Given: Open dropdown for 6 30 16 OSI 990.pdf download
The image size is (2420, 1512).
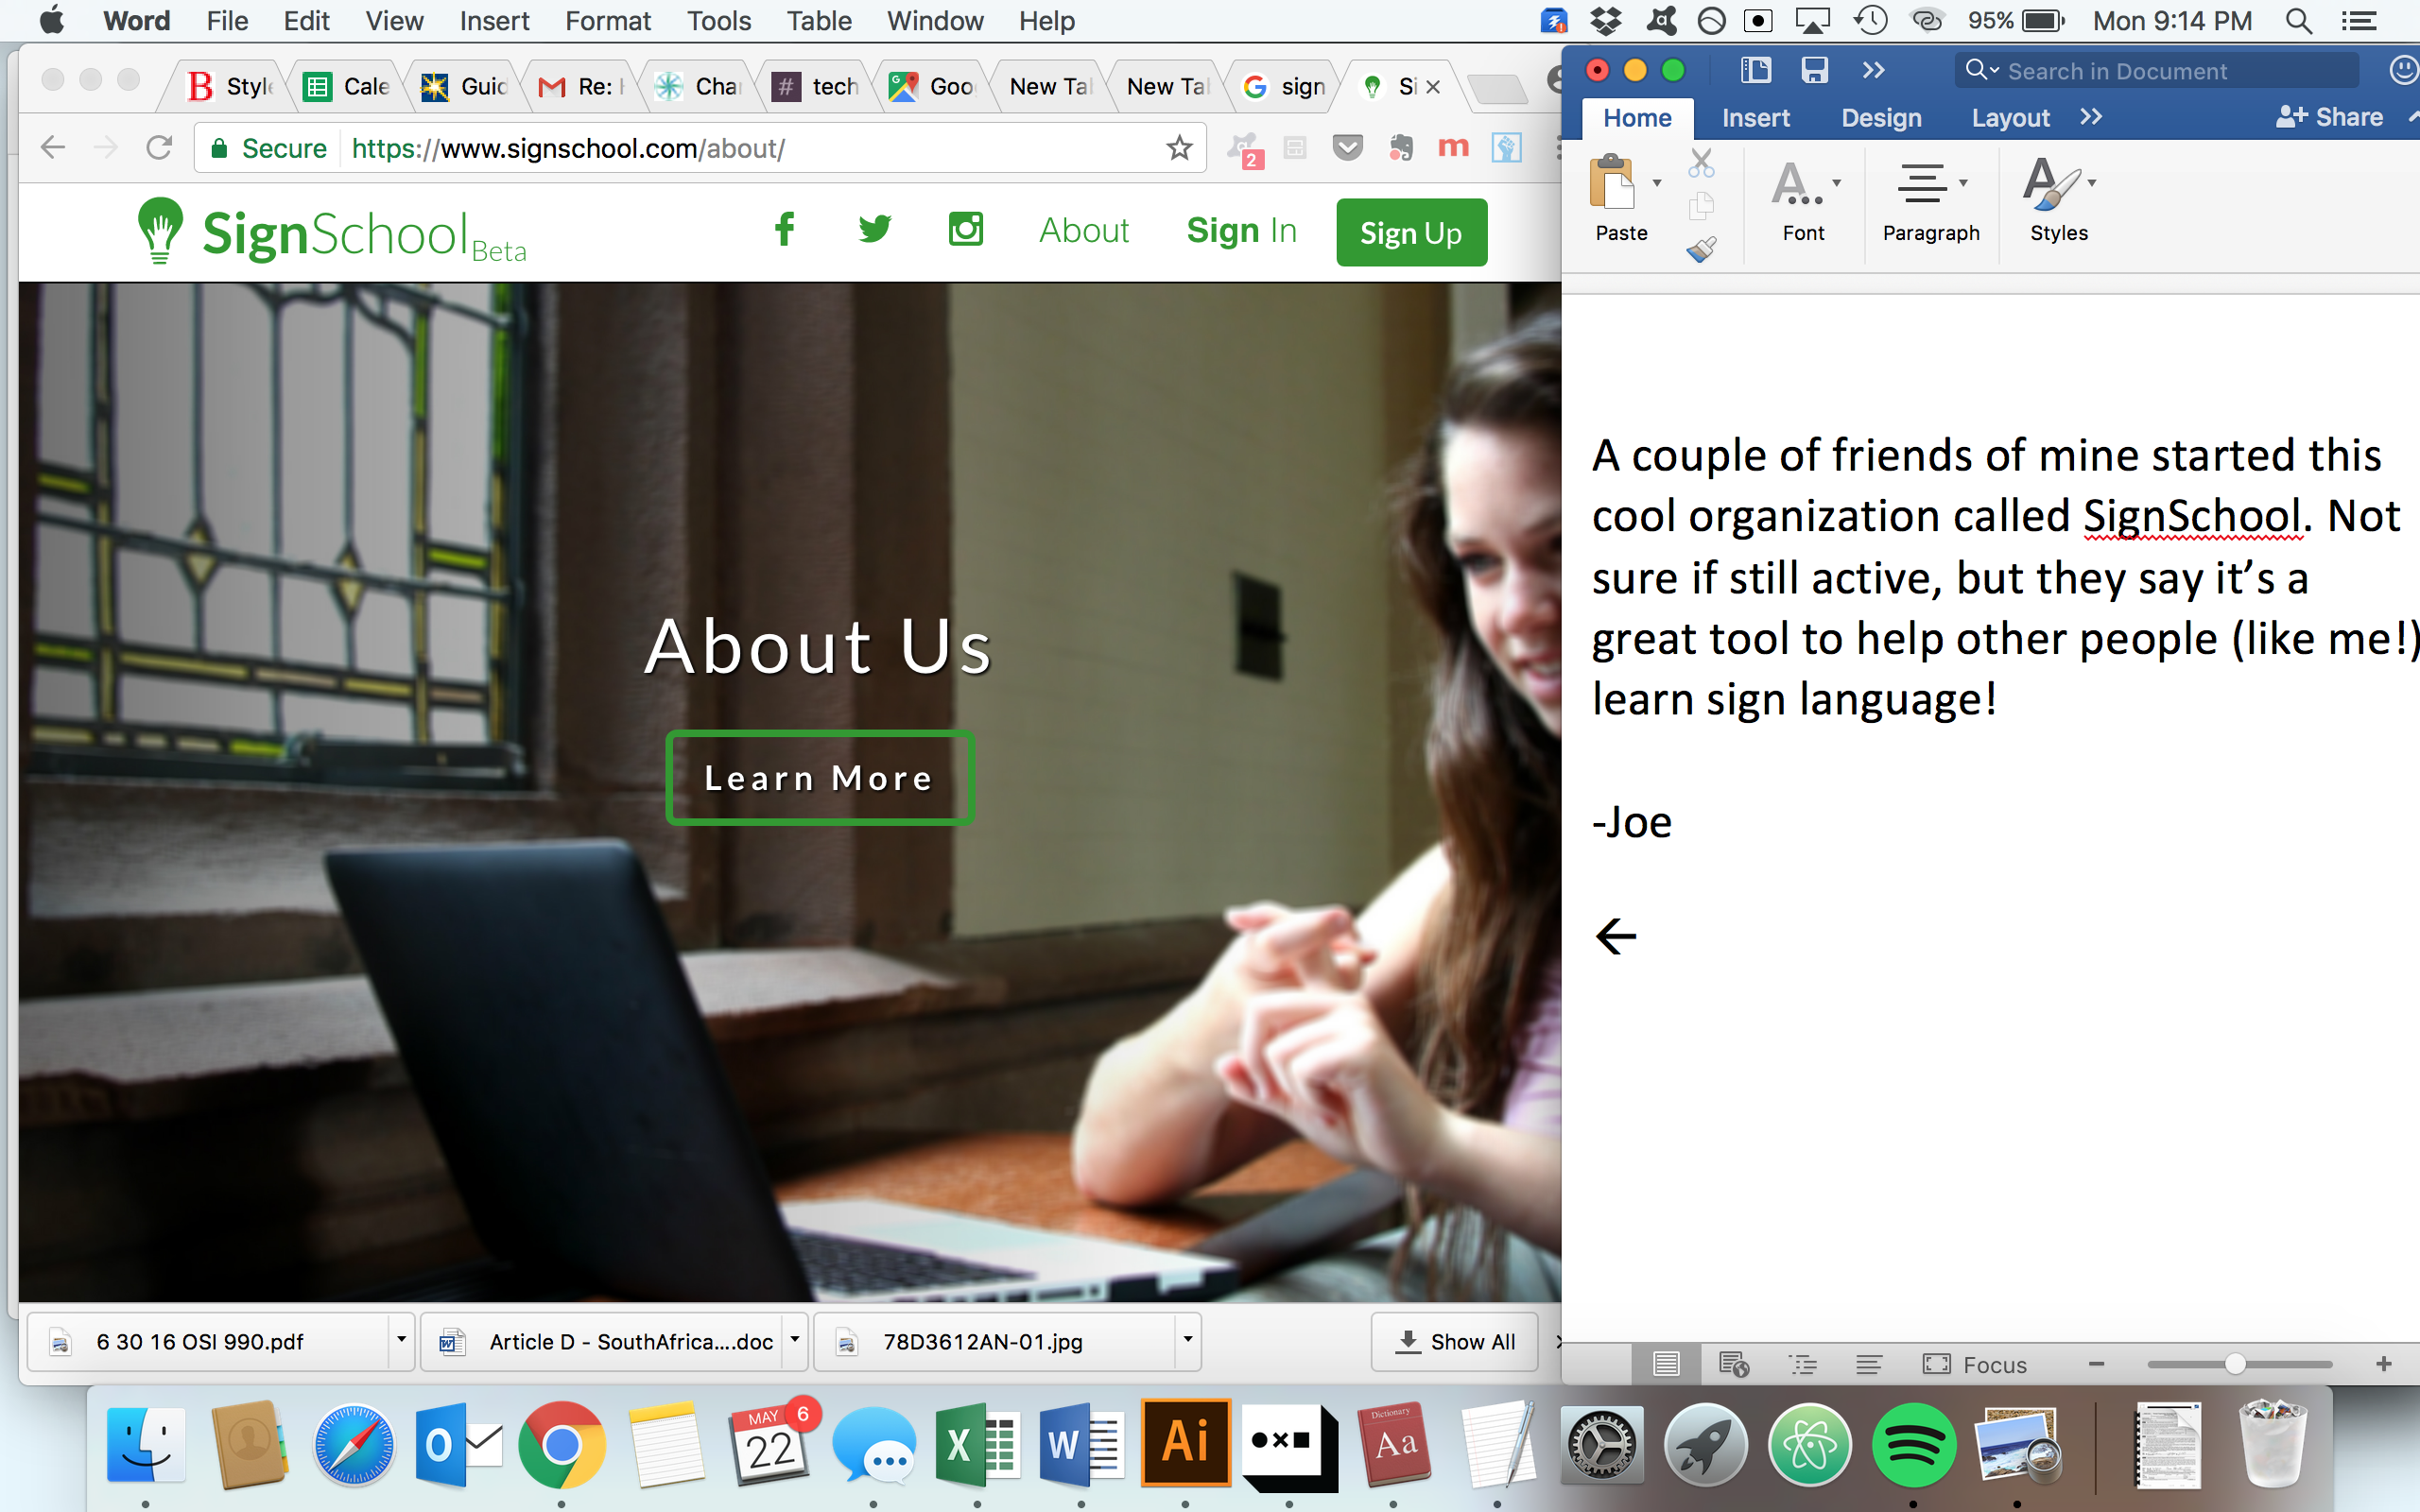Looking at the screenshot, I should point(401,1340).
